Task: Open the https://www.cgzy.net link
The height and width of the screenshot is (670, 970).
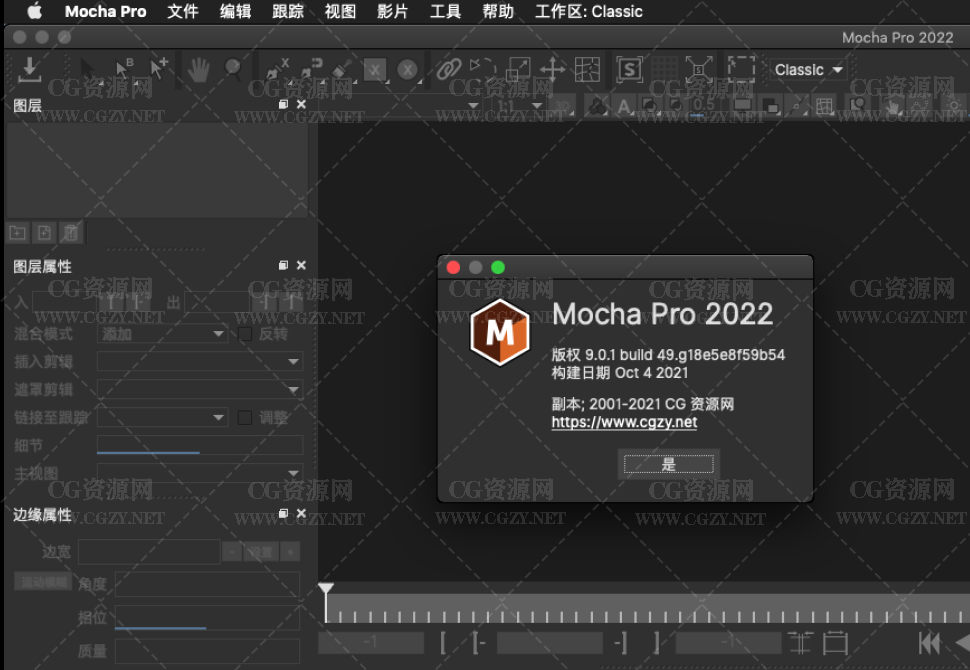Action: coord(624,422)
